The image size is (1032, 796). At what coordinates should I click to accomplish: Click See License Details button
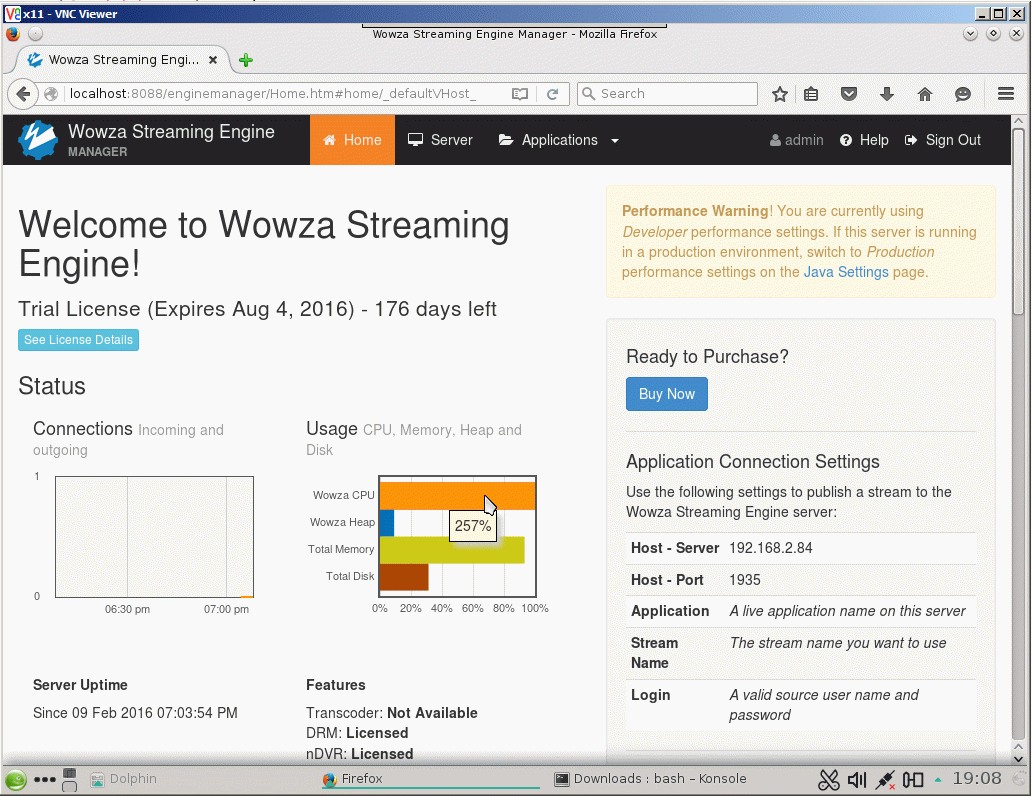(x=78, y=340)
